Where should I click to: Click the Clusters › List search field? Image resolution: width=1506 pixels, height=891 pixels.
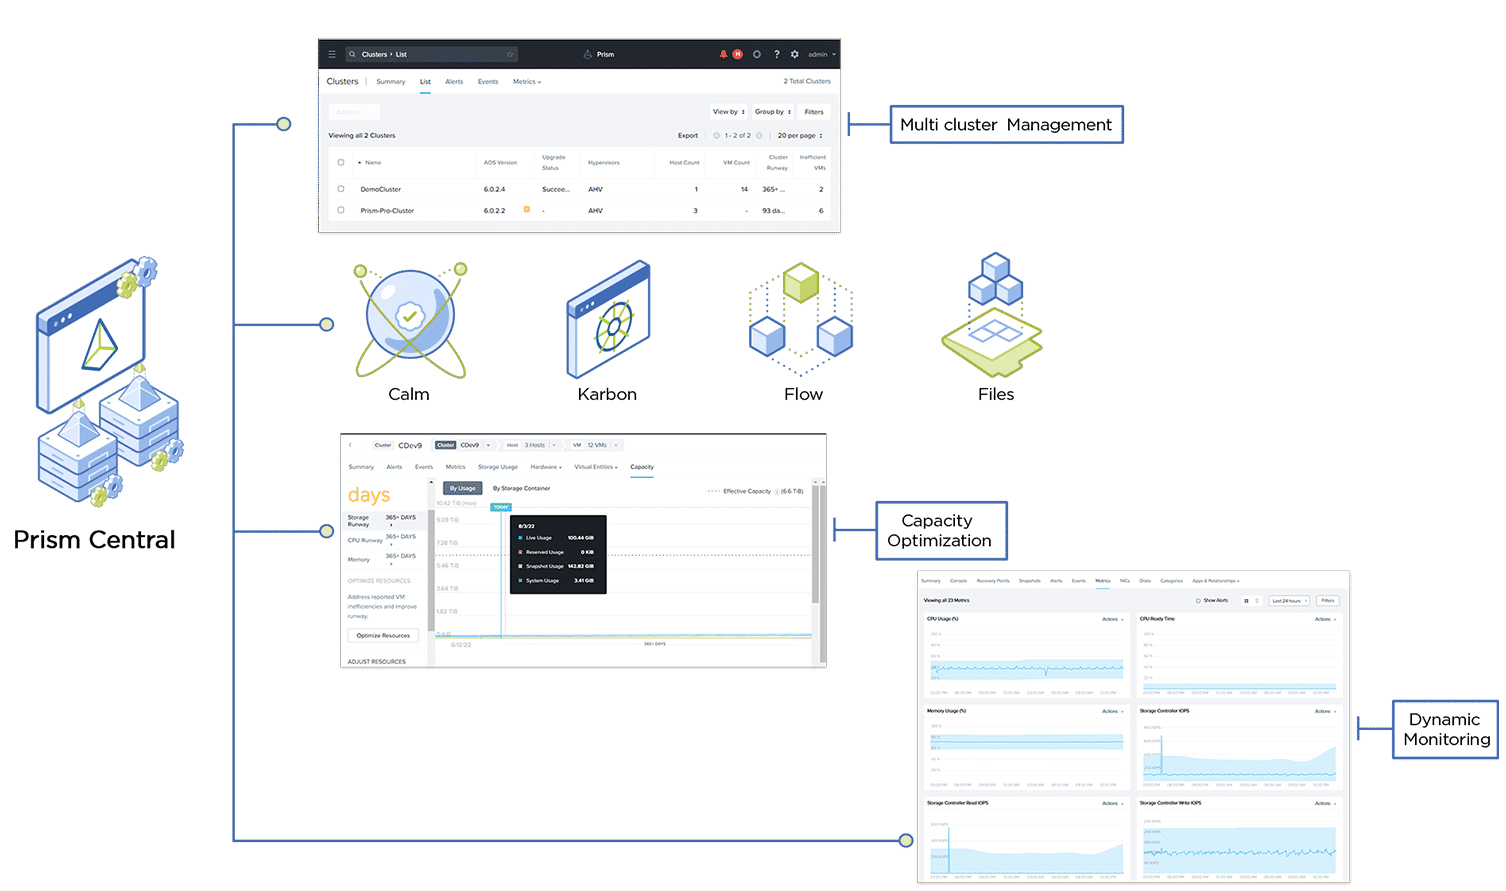[x=431, y=54]
